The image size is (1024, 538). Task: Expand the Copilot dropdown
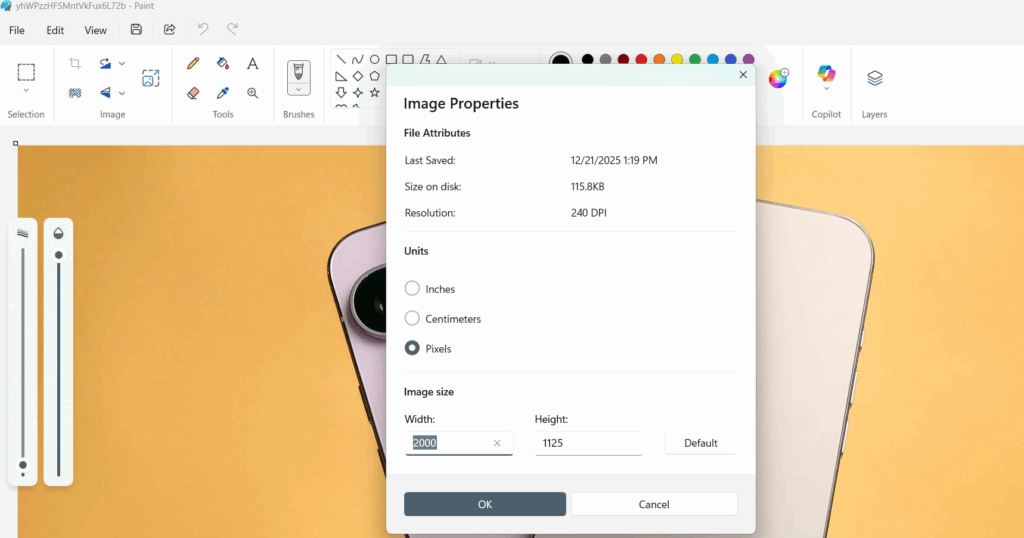[826, 91]
